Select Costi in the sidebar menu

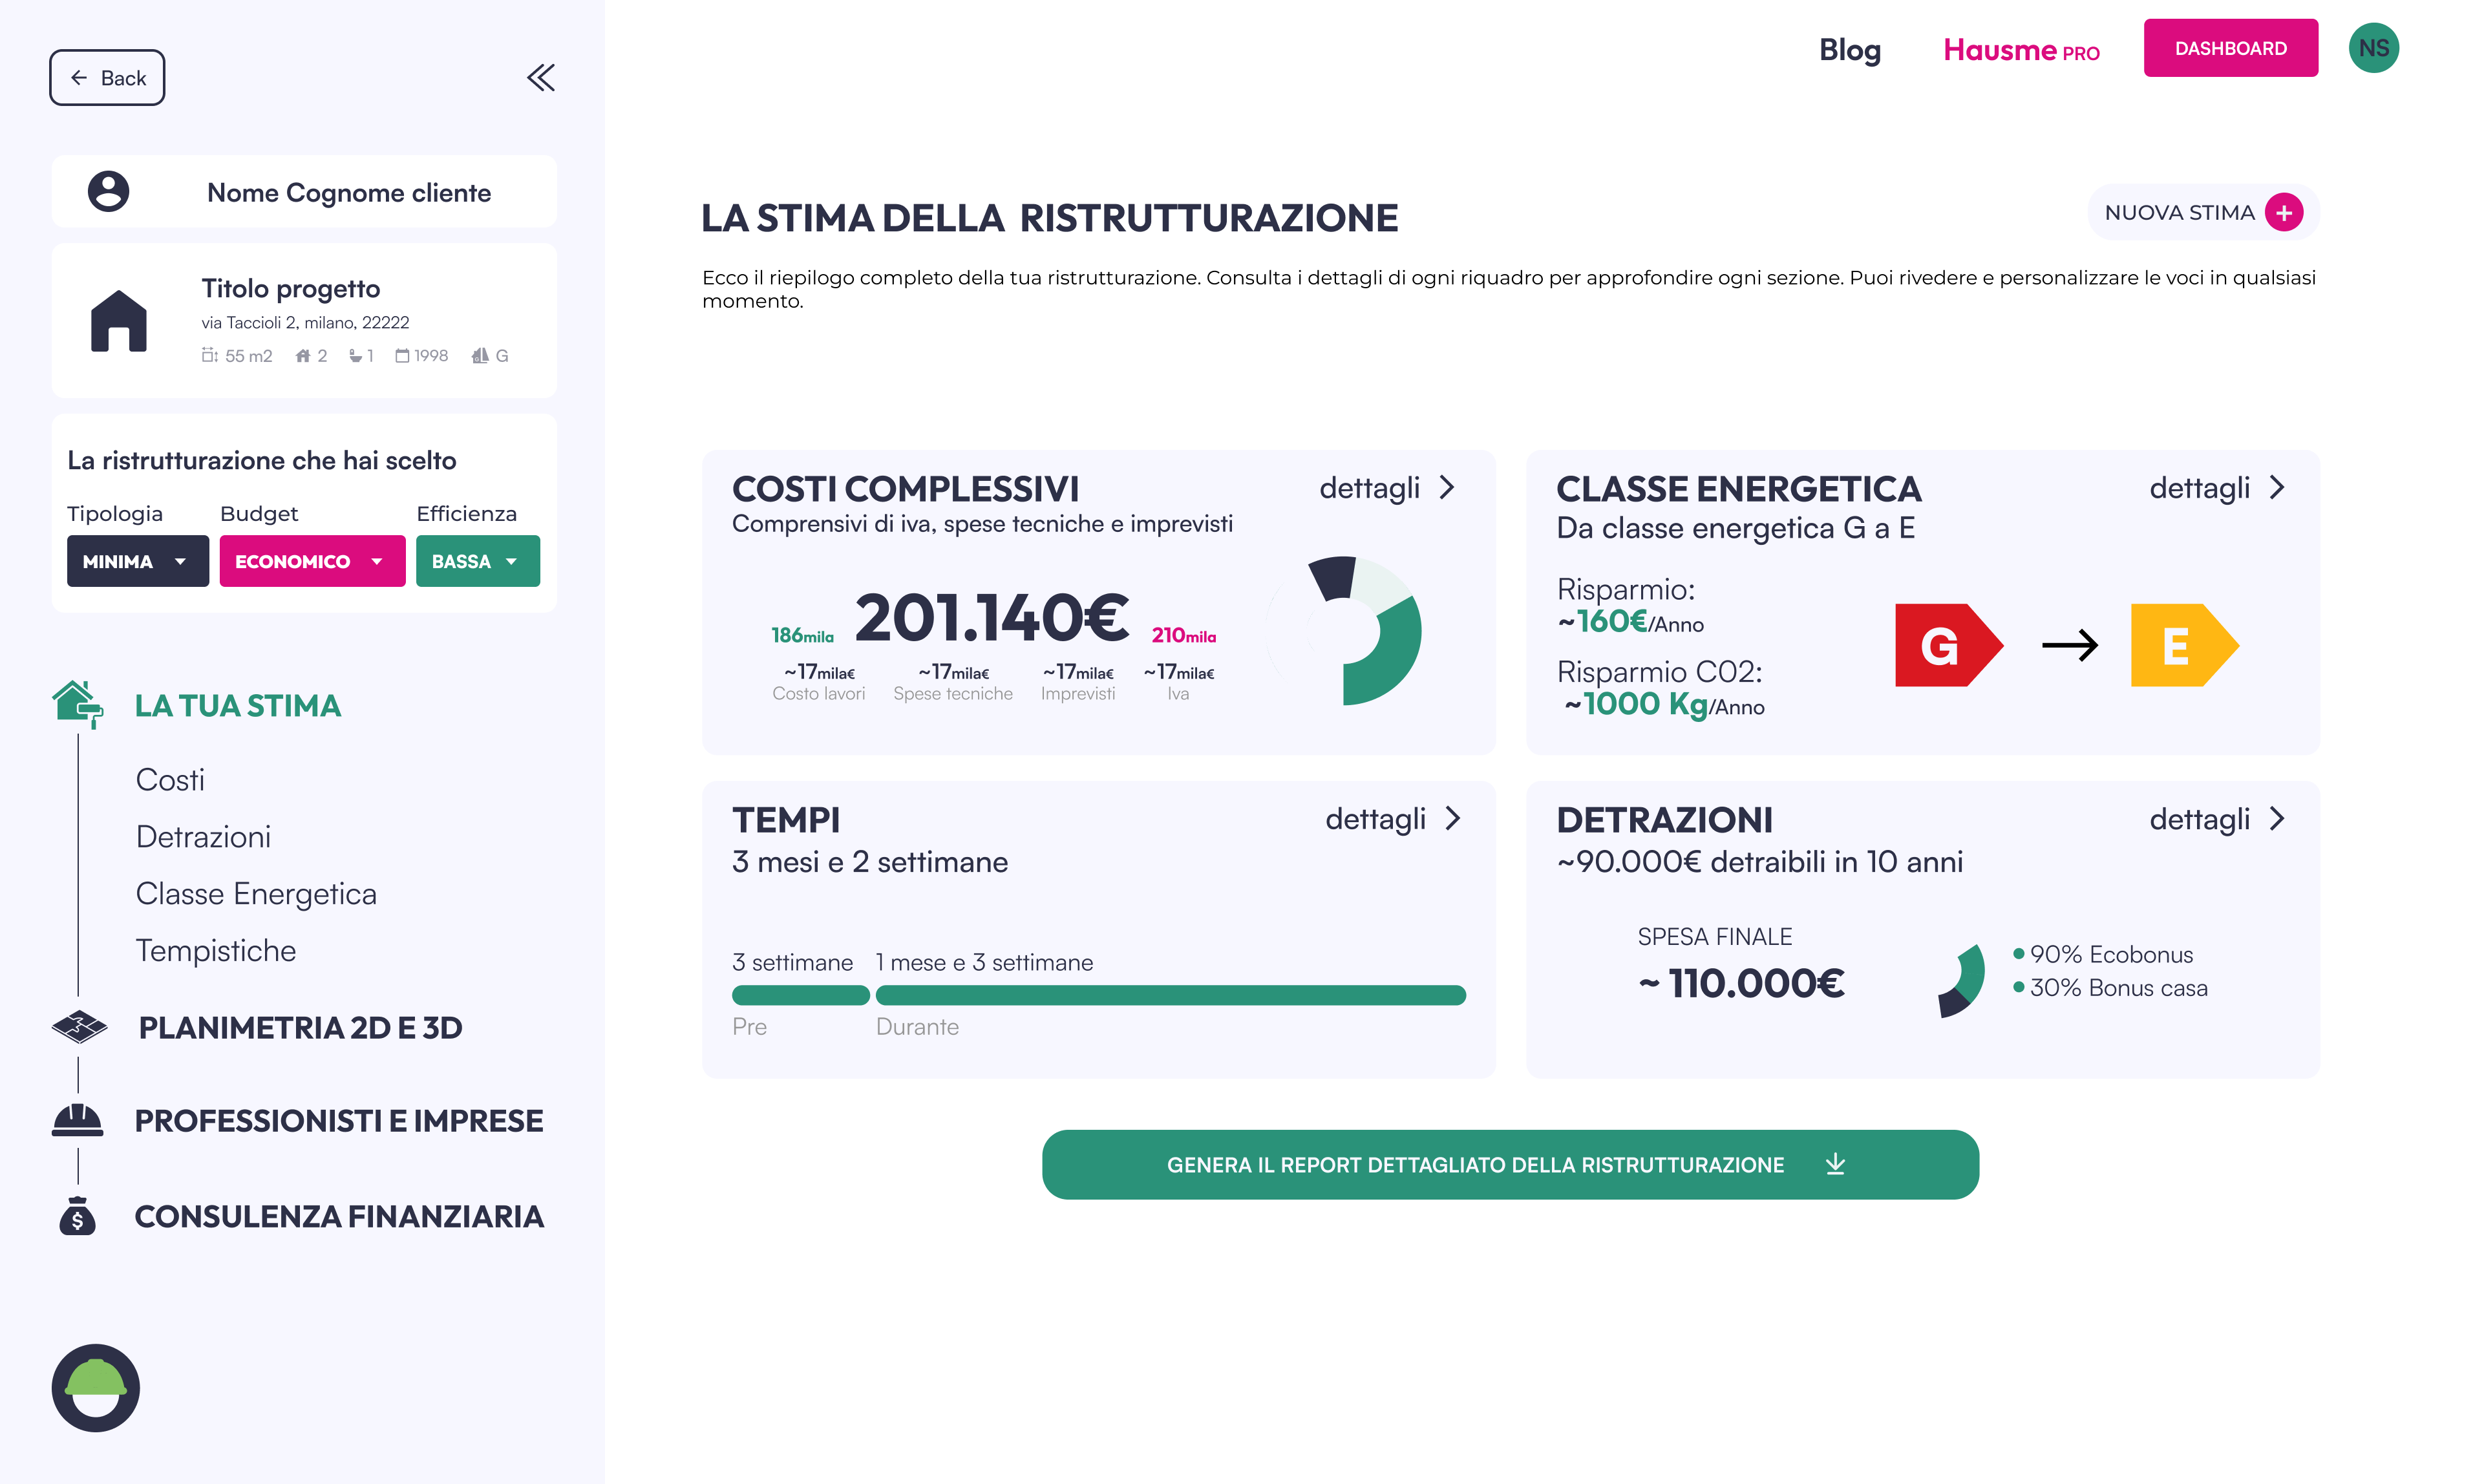170,780
